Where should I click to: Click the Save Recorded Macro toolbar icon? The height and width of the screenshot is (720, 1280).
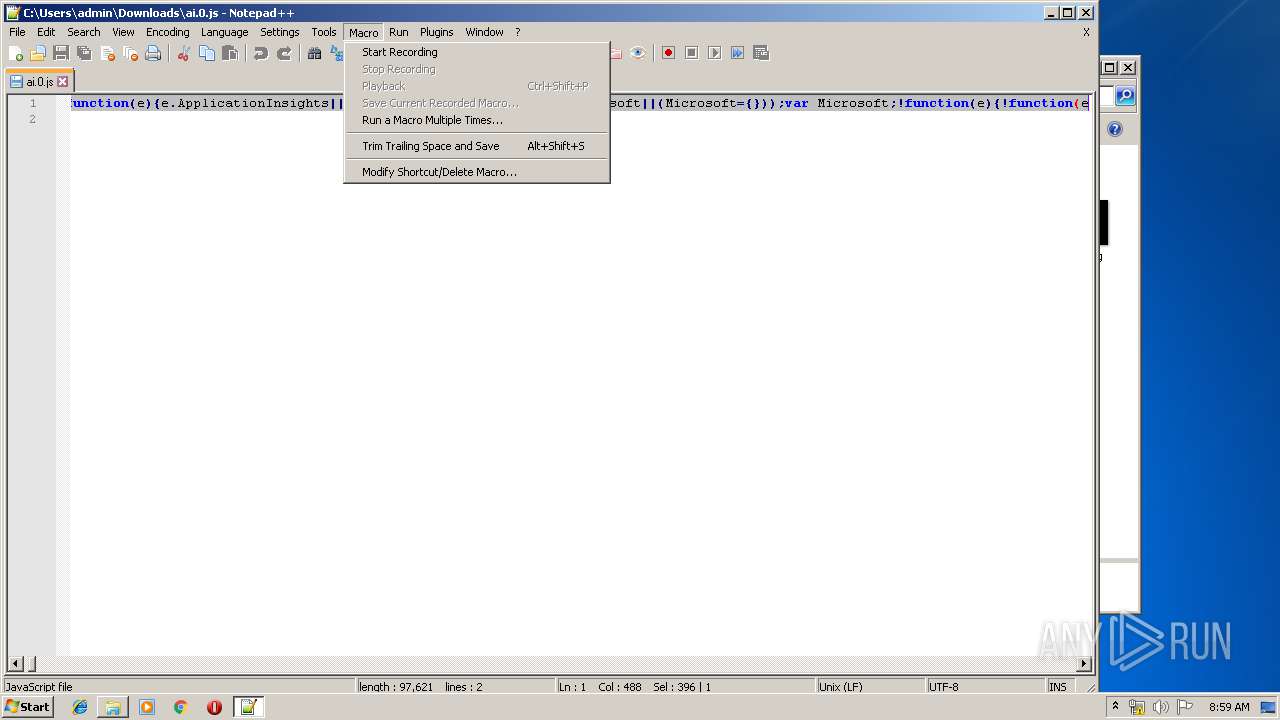[761, 53]
